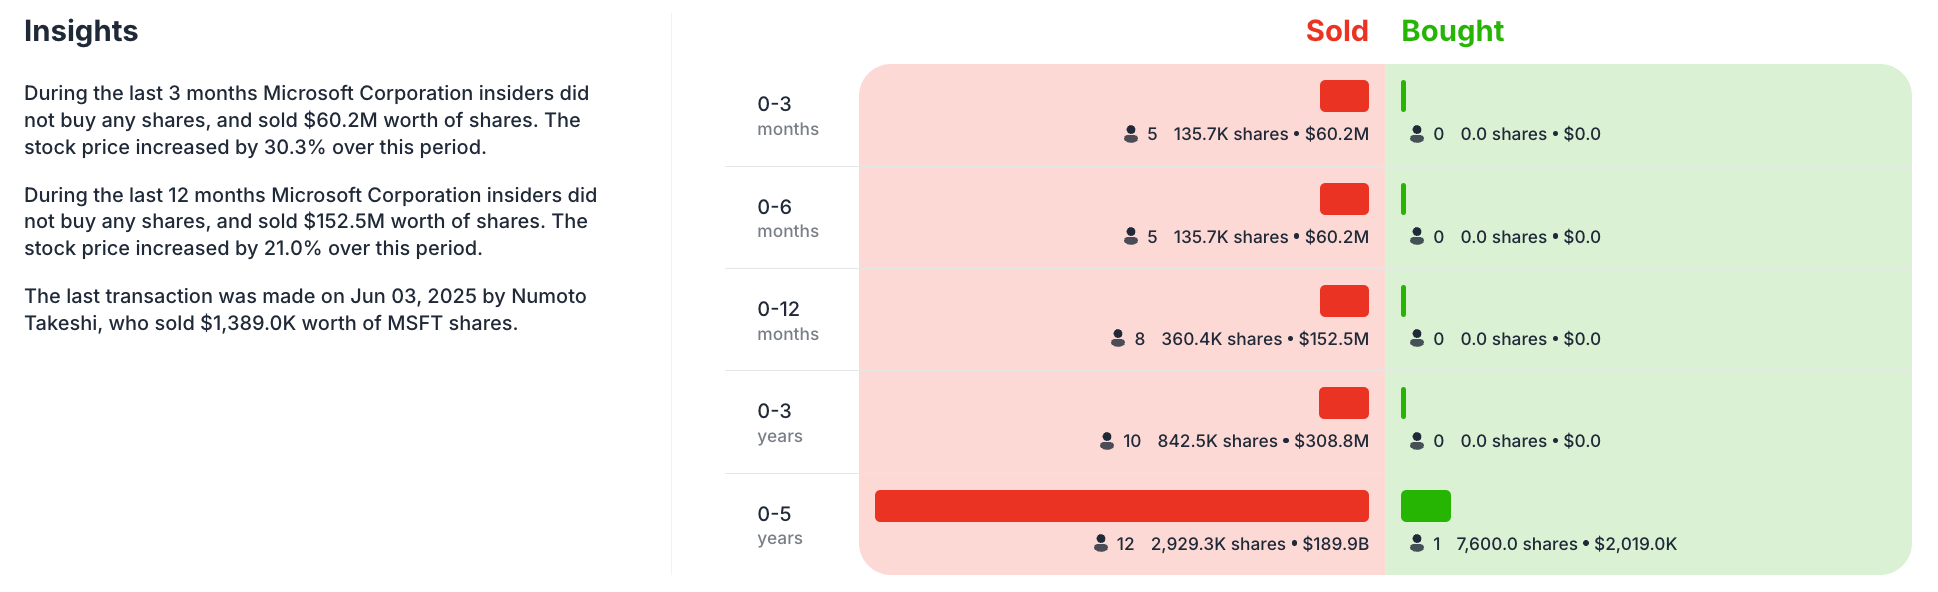Click the buyer person icon in 0-5 years row
The image size is (1938, 592).
[1417, 543]
